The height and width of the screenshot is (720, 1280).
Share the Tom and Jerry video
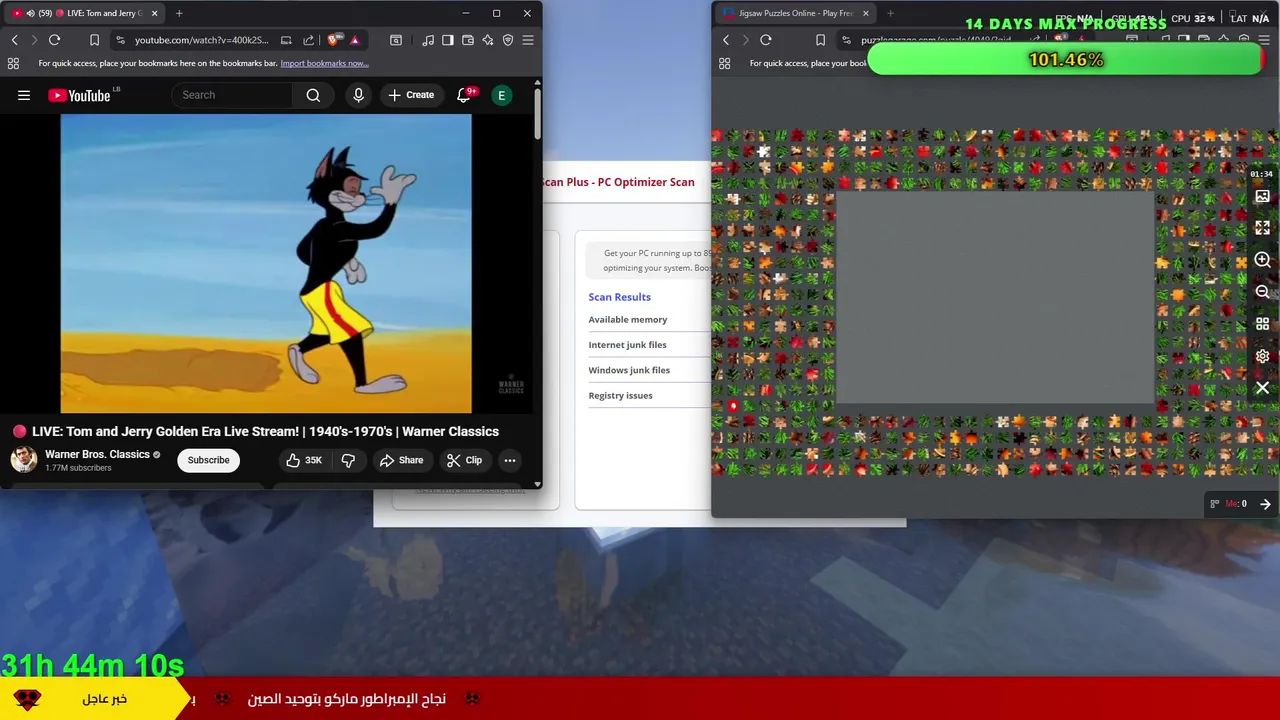coord(401,460)
